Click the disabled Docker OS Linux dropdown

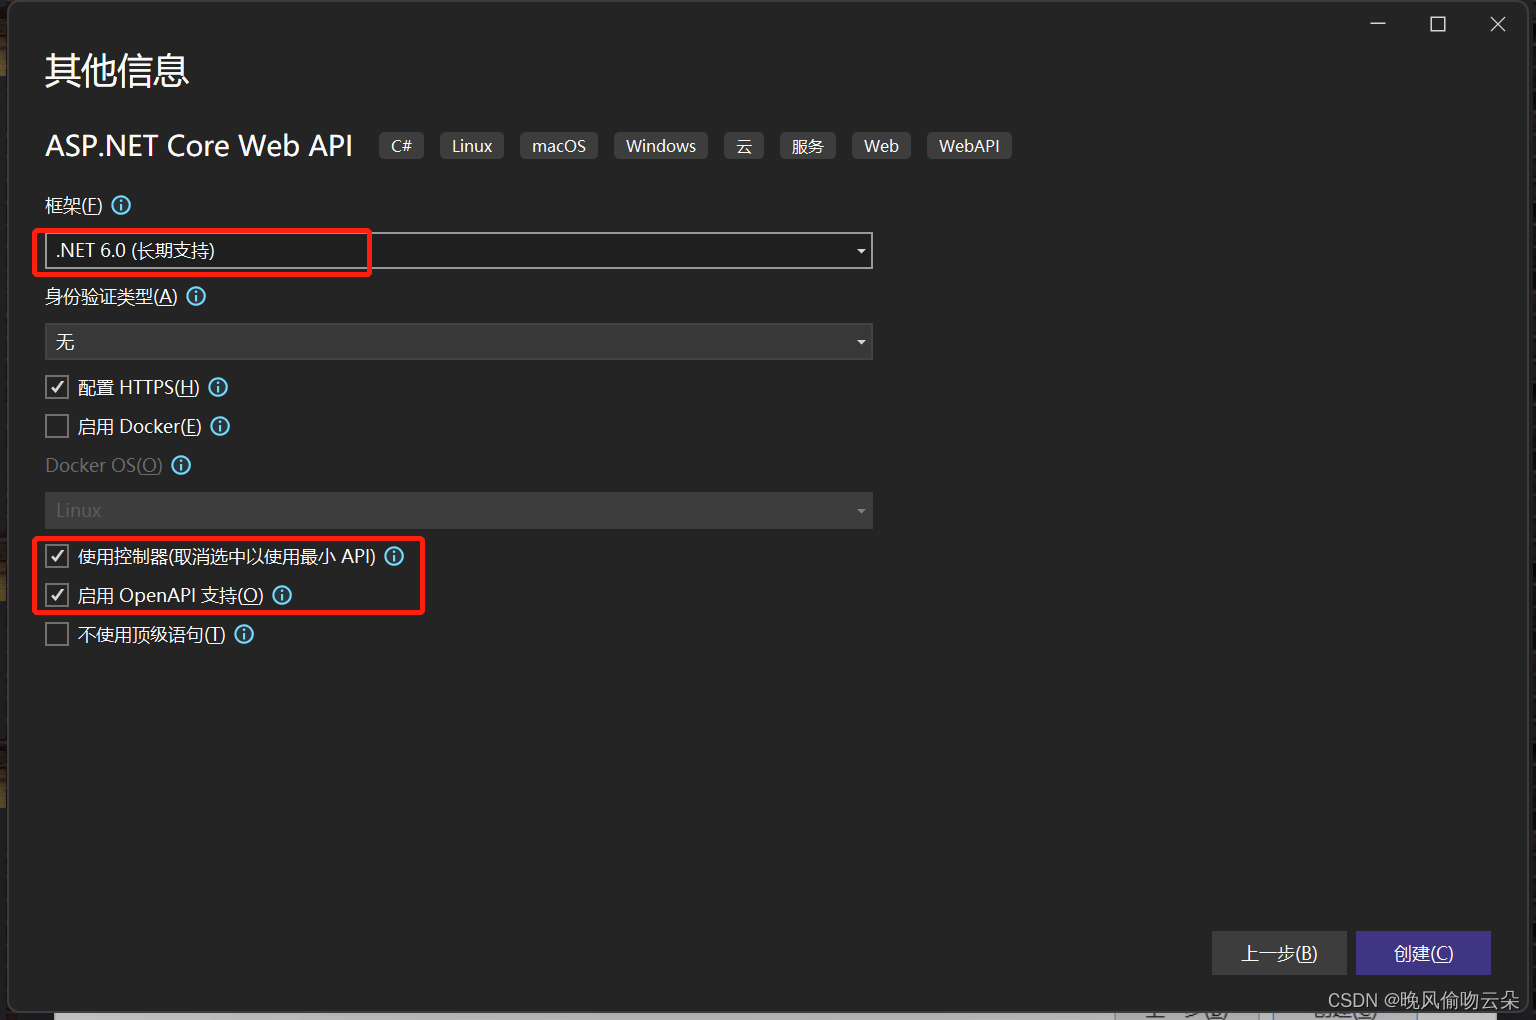459,510
